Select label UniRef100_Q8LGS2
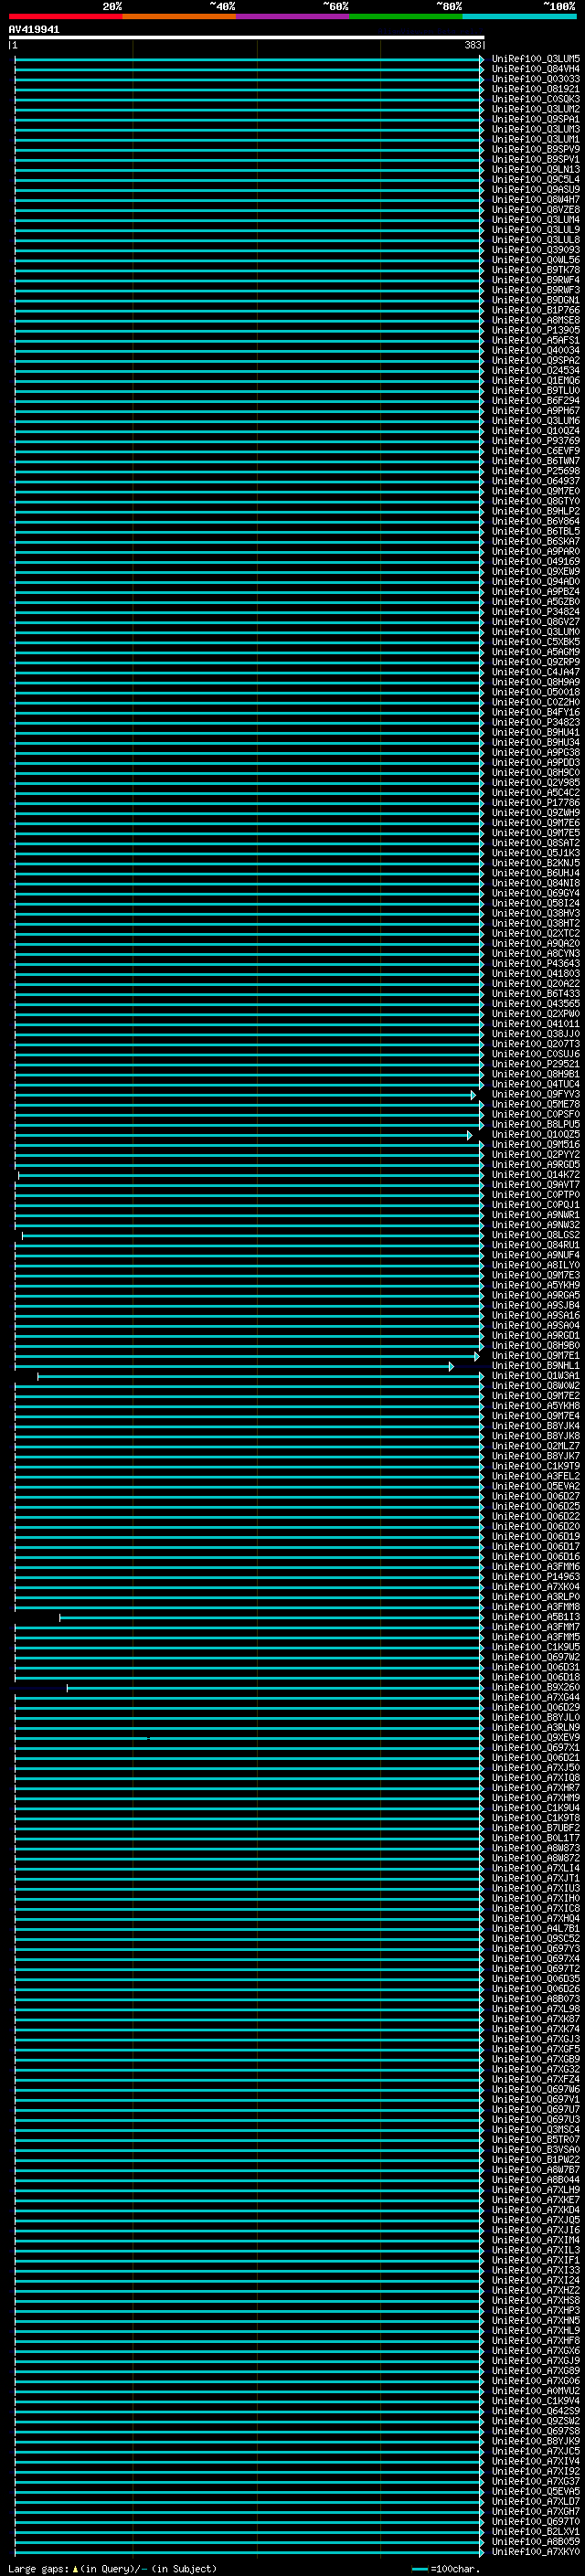585x2576 pixels. pyautogui.click(x=535, y=1235)
